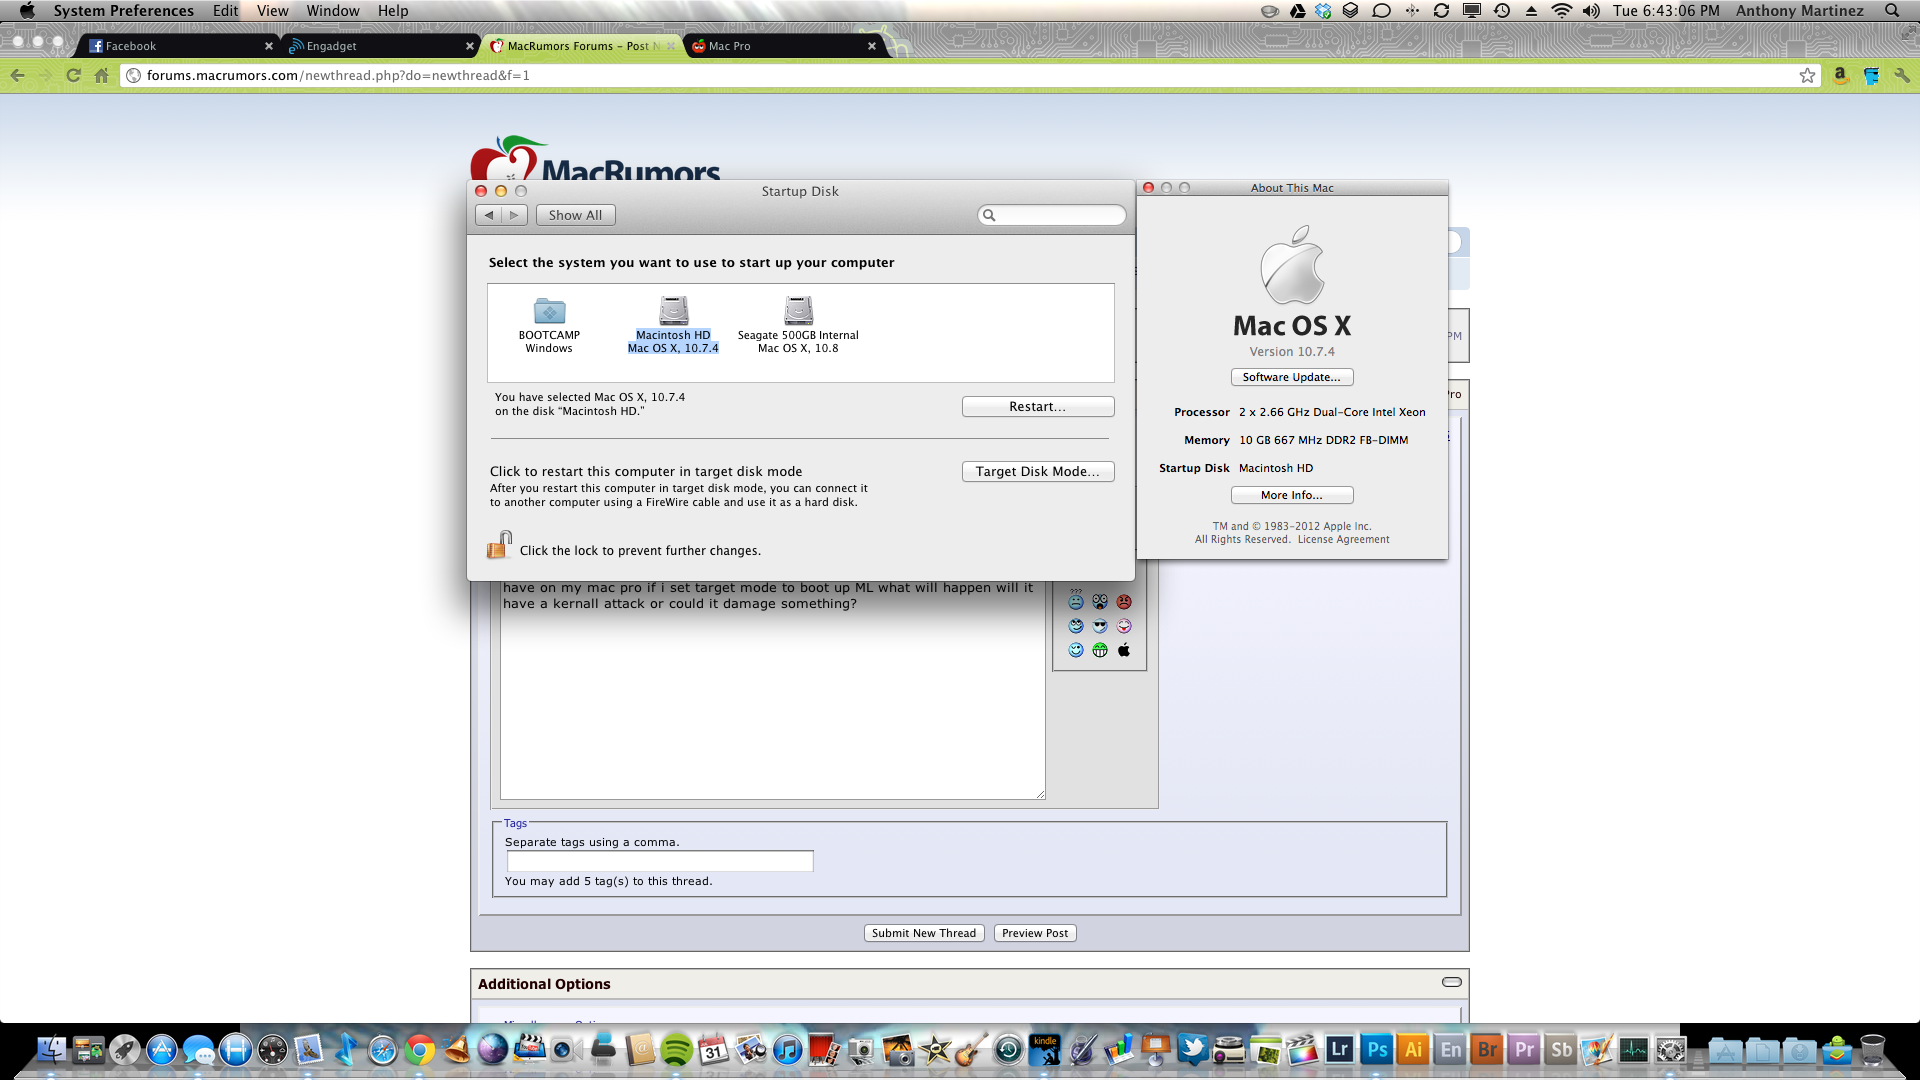This screenshot has width=1920, height=1080.
Task: Open the Chrome wrench settings menu
Action: coord(1901,75)
